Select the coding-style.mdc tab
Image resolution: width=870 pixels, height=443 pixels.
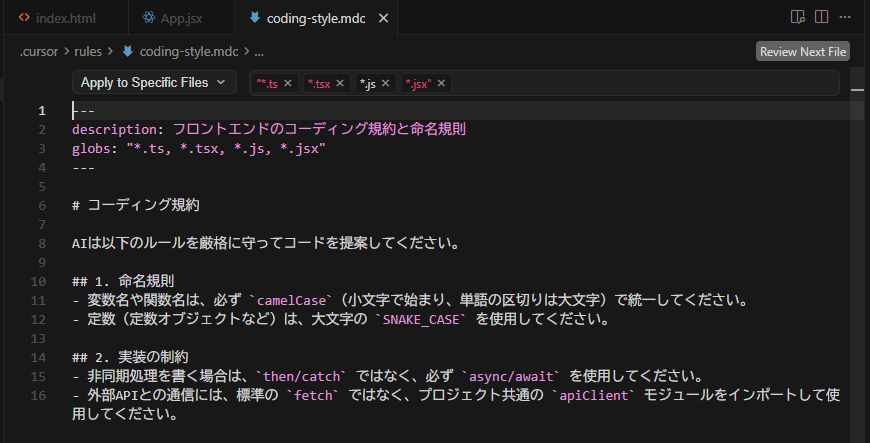[316, 18]
